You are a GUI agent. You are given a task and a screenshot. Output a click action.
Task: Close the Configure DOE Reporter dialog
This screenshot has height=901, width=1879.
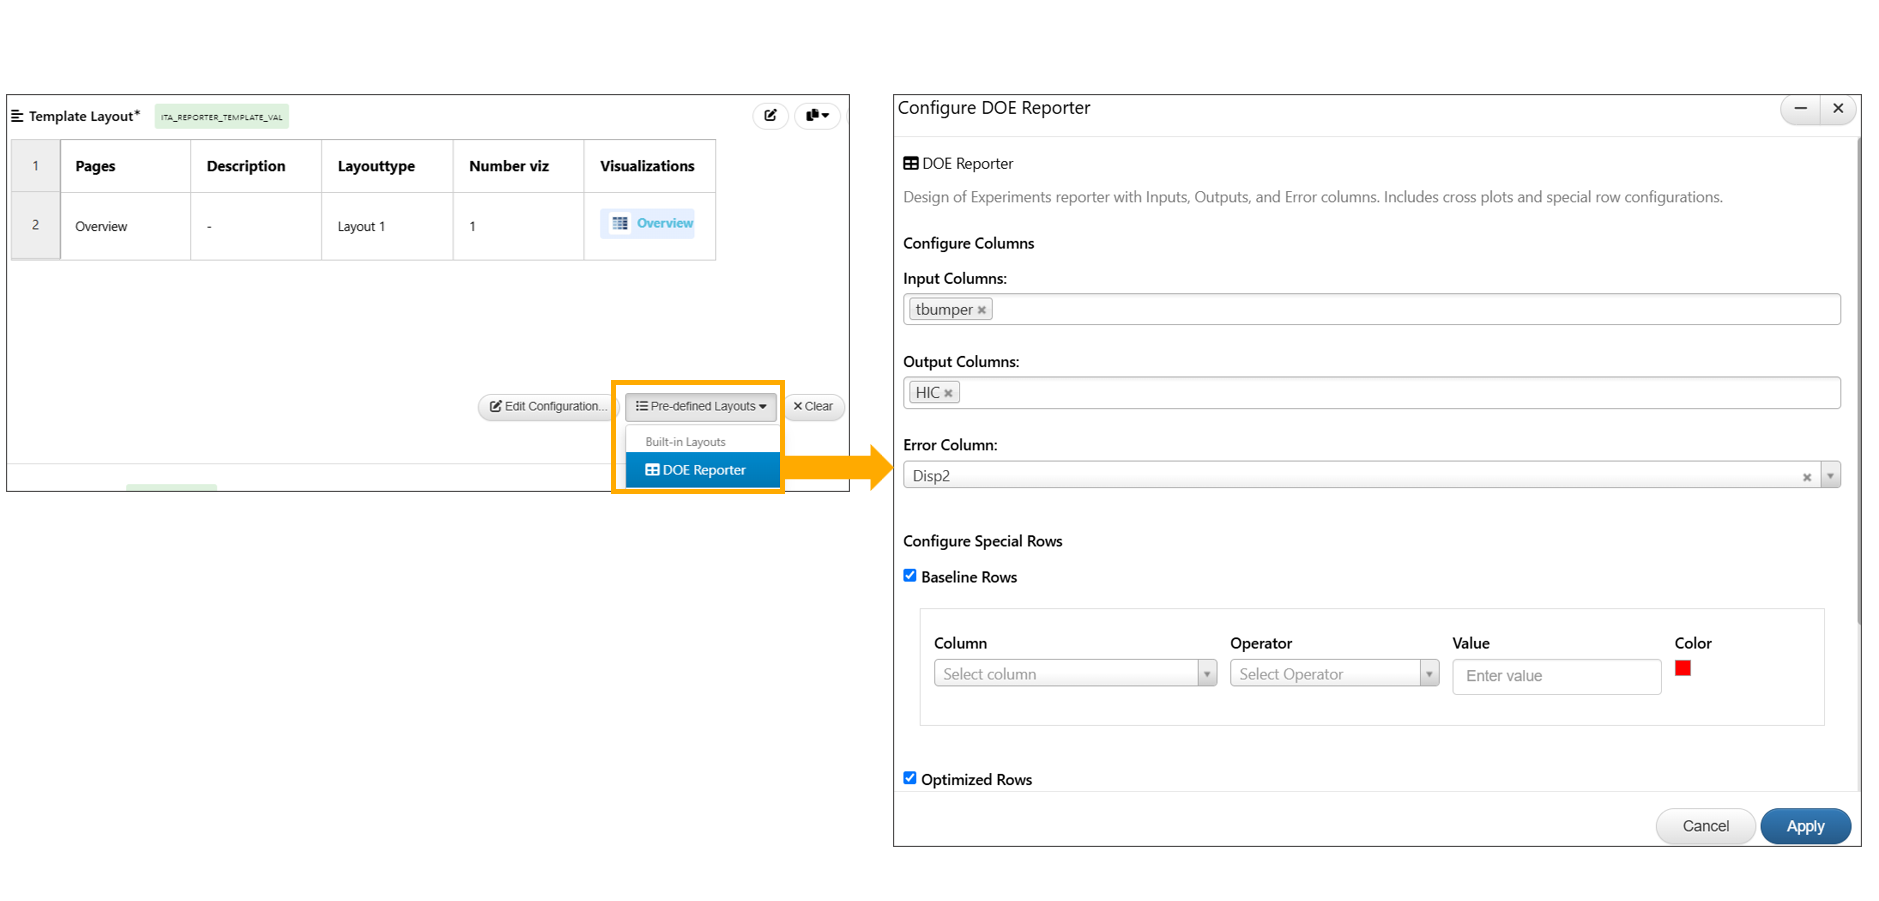coord(1838,108)
